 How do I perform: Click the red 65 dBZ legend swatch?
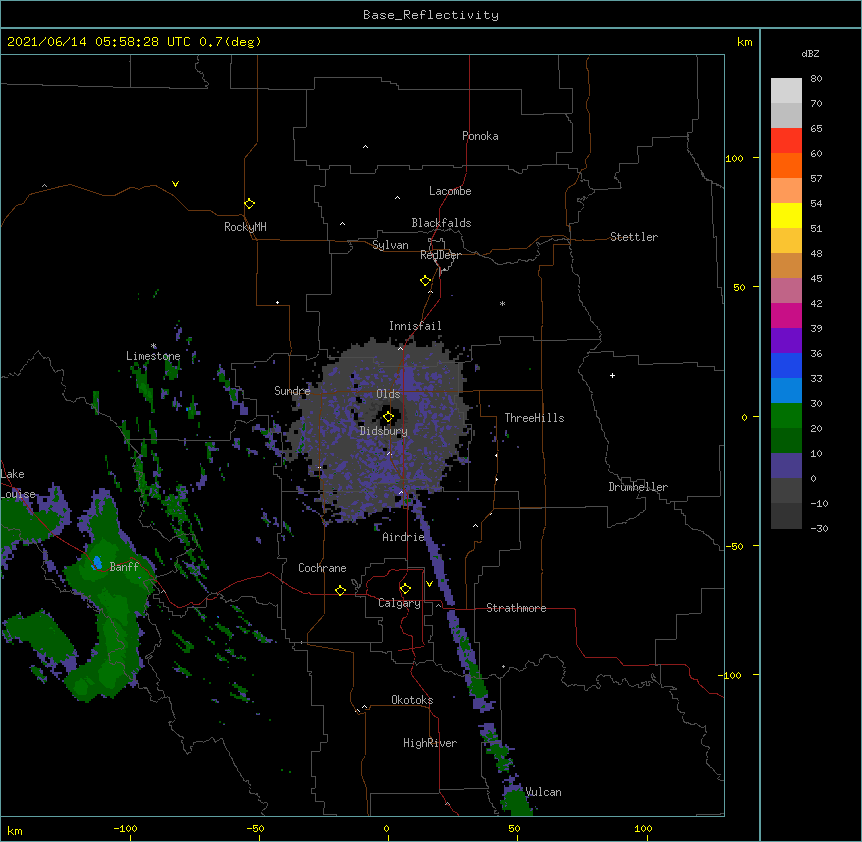coord(786,141)
